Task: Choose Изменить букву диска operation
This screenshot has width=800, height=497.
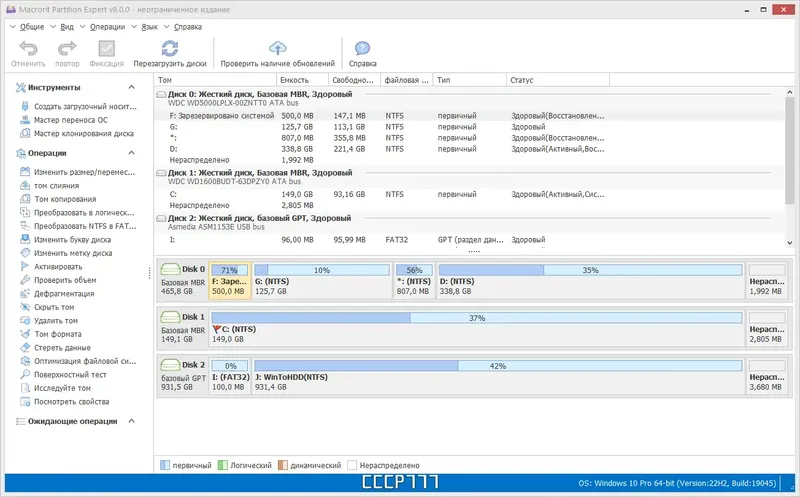Action: (x=65, y=239)
